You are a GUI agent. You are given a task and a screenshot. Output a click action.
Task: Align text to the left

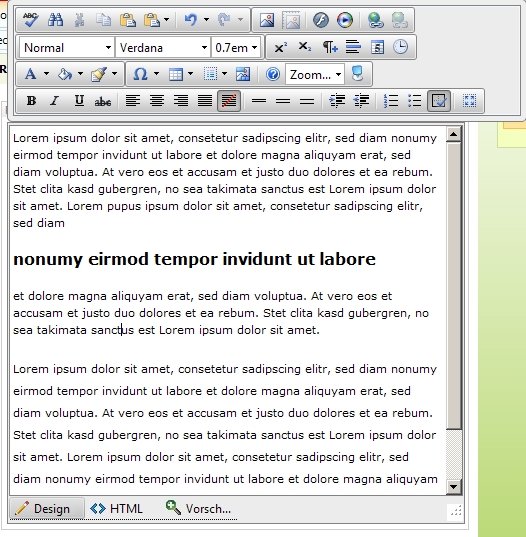click(x=133, y=101)
